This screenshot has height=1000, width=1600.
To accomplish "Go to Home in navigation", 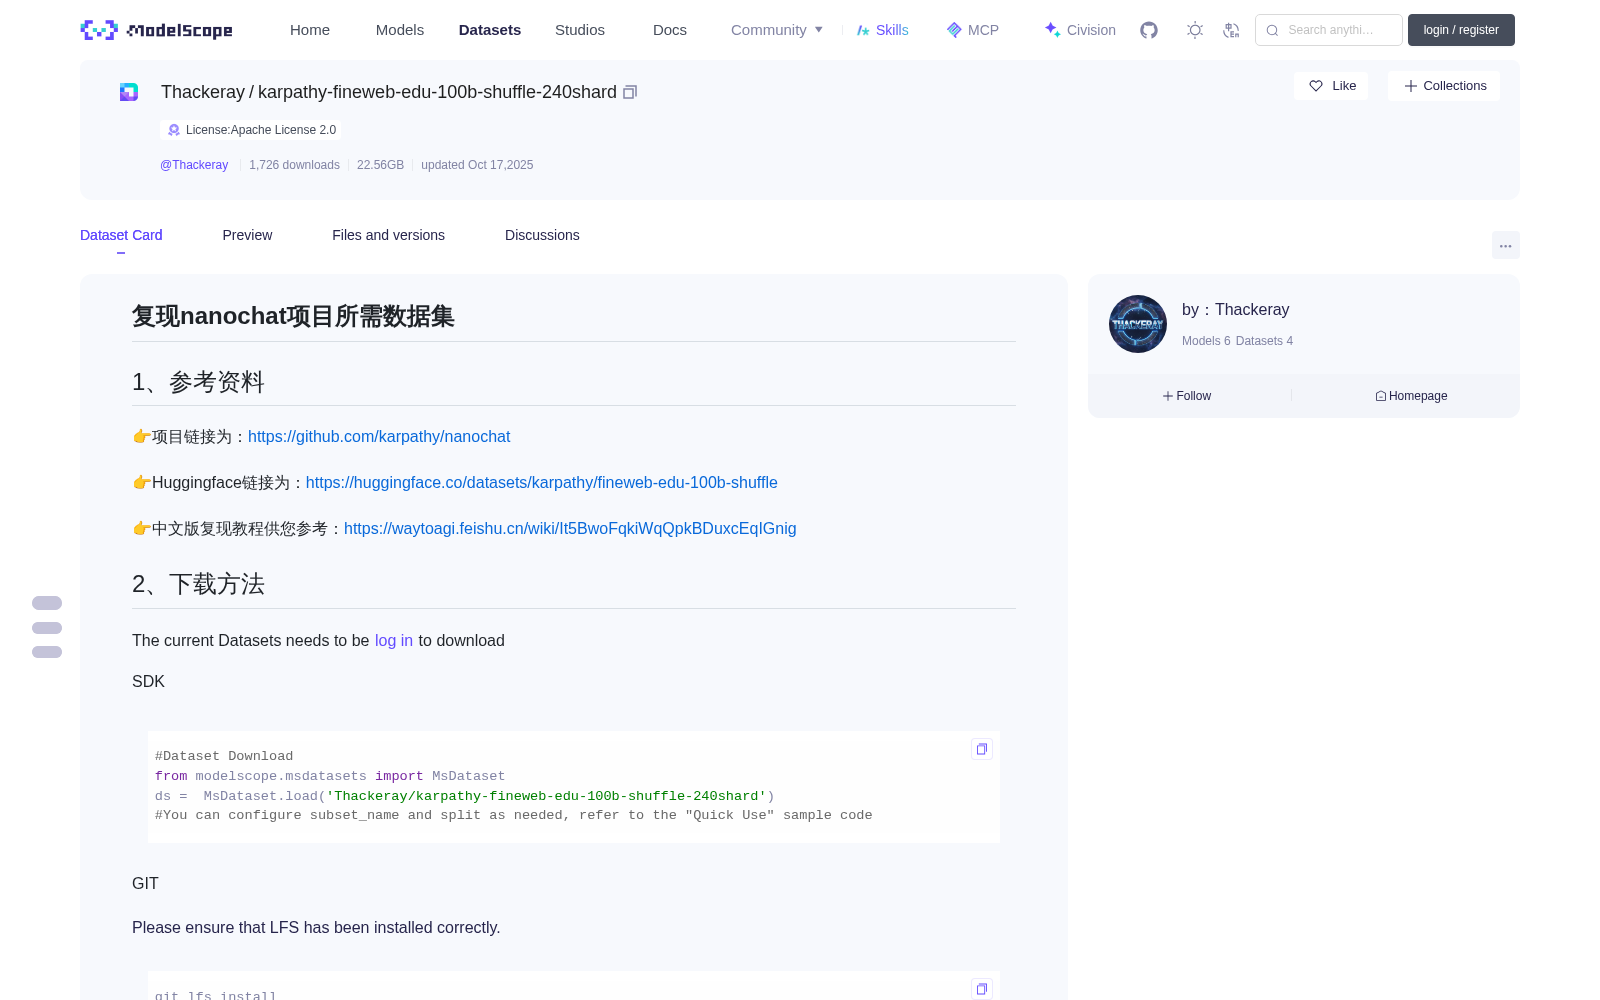I will (x=310, y=30).
